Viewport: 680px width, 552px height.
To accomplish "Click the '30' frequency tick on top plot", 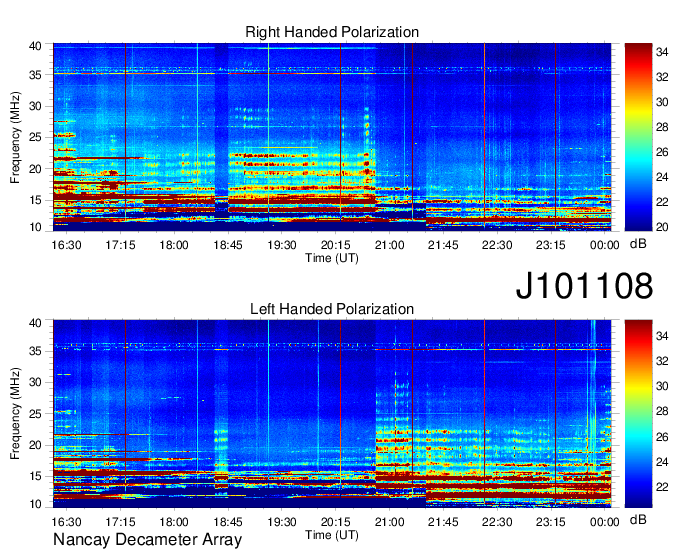I will click(35, 106).
